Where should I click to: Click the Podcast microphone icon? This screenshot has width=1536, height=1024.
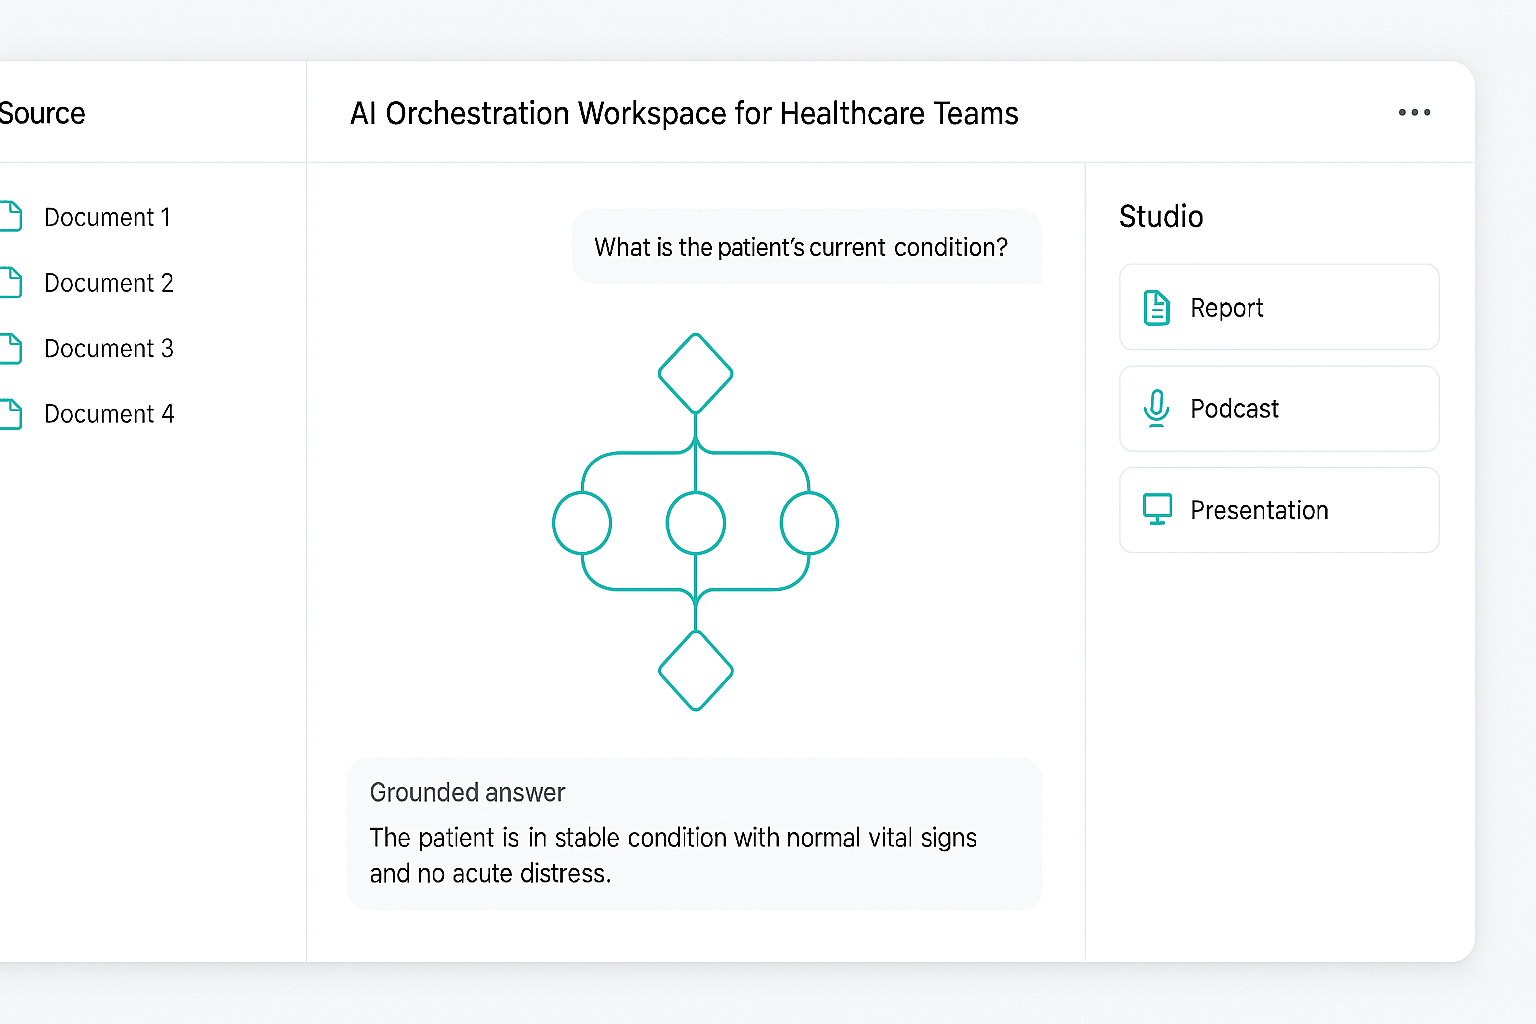point(1156,408)
